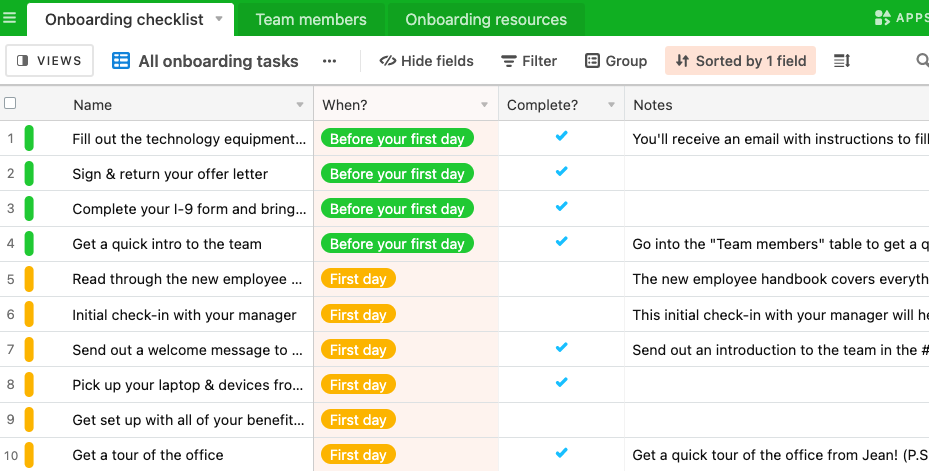
Task: Expand the When? column dropdown arrow
Action: (x=485, y=105)
